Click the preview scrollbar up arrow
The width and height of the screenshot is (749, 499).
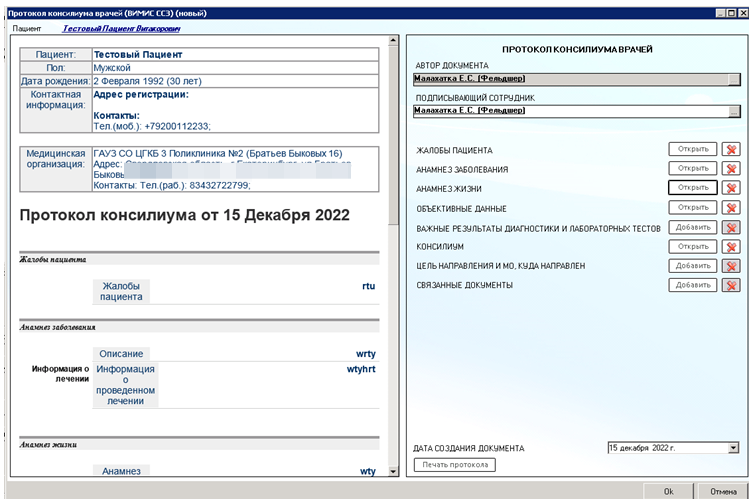tap(393, 40)
